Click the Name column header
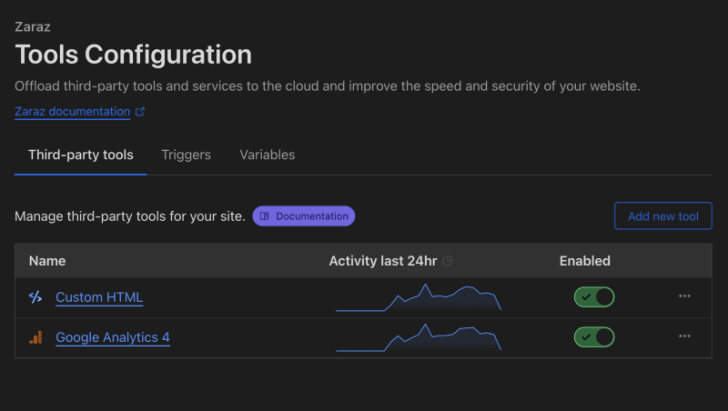Viewport: 728px width, 411px height. (x=47, y=261)
